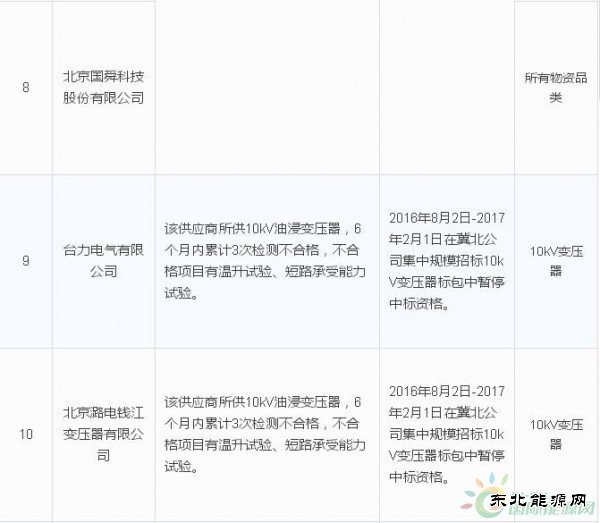Click company name 台力电气有限公司
This screenshot has height=523, width=600.
point(103,262)
